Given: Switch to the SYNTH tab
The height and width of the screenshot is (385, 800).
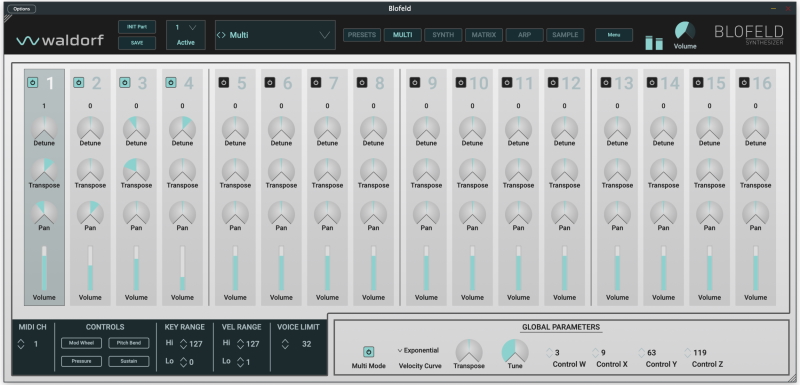Looking at the screenshot, I should (x=443, y=35).
